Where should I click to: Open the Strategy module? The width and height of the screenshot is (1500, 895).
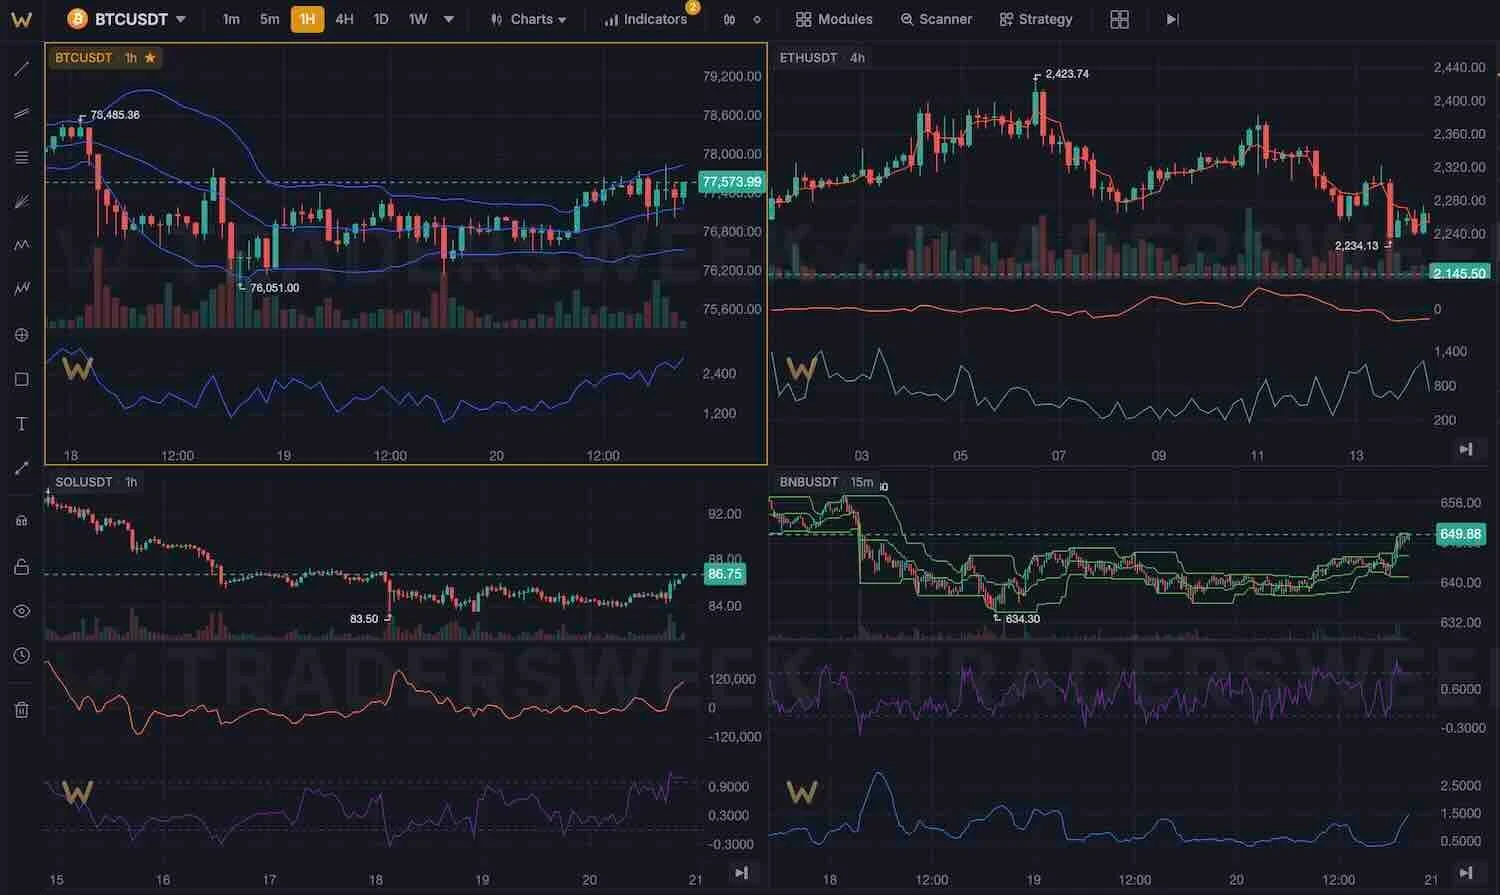(1036, 19)
